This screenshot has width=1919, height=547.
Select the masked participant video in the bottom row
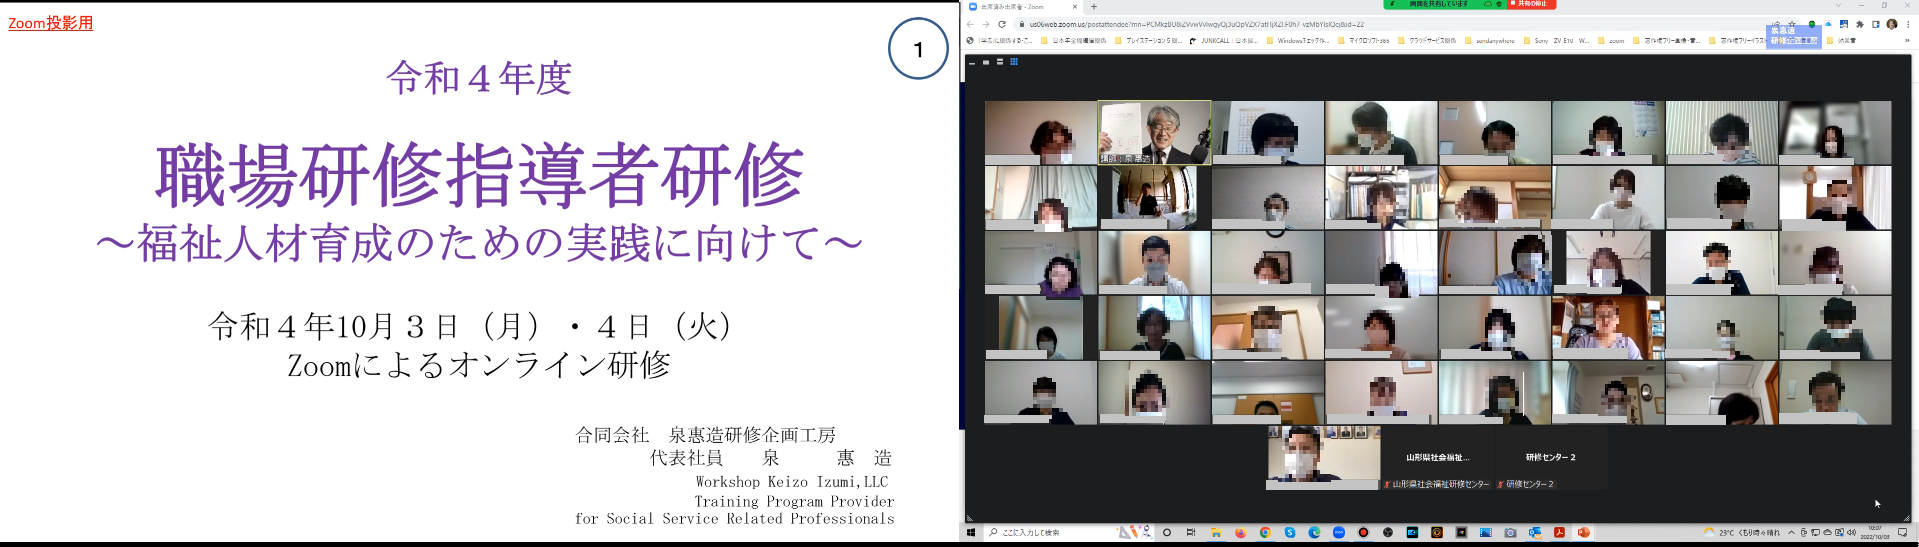(1324, 458)
